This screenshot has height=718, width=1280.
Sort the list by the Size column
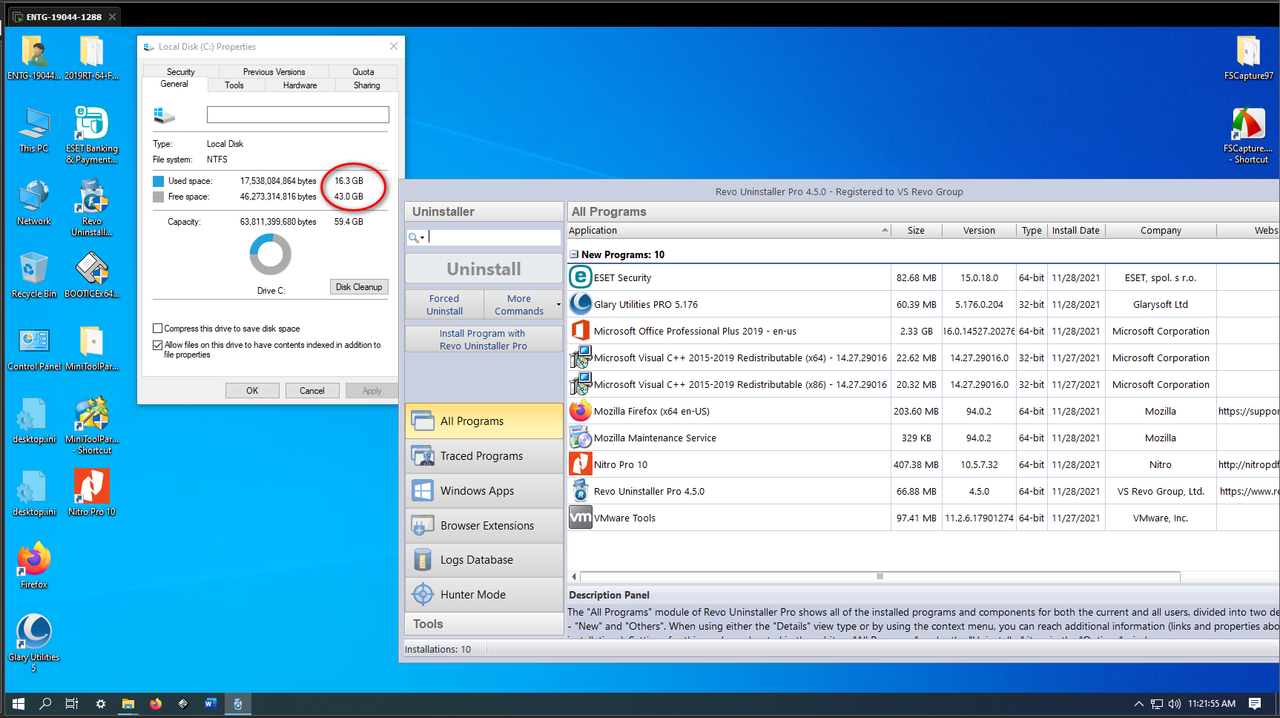(916, 230)
